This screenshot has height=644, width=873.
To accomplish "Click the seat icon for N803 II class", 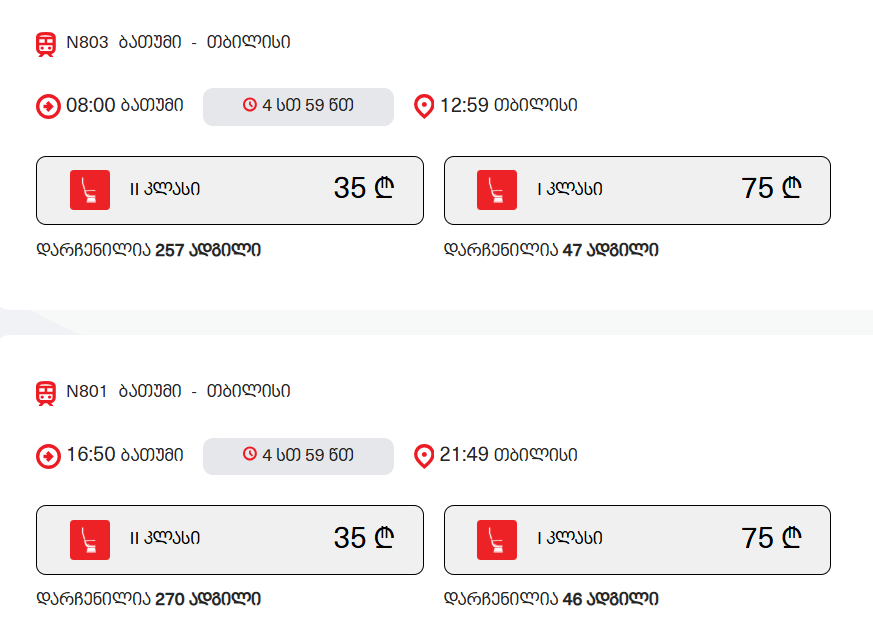I will tap(90, 190).
